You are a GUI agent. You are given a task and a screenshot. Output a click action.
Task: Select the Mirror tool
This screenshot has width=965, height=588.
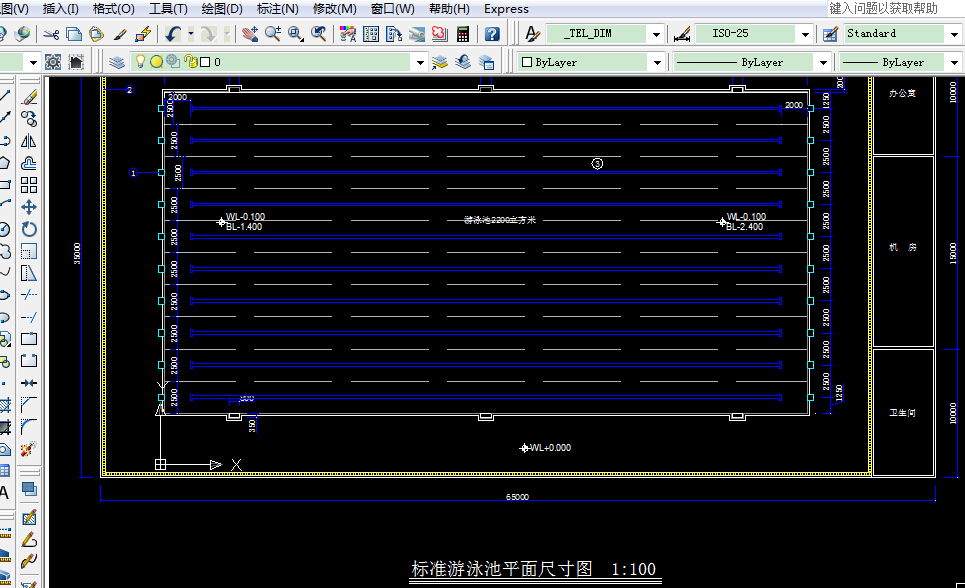pyautogui.click(x=29, y=141)
